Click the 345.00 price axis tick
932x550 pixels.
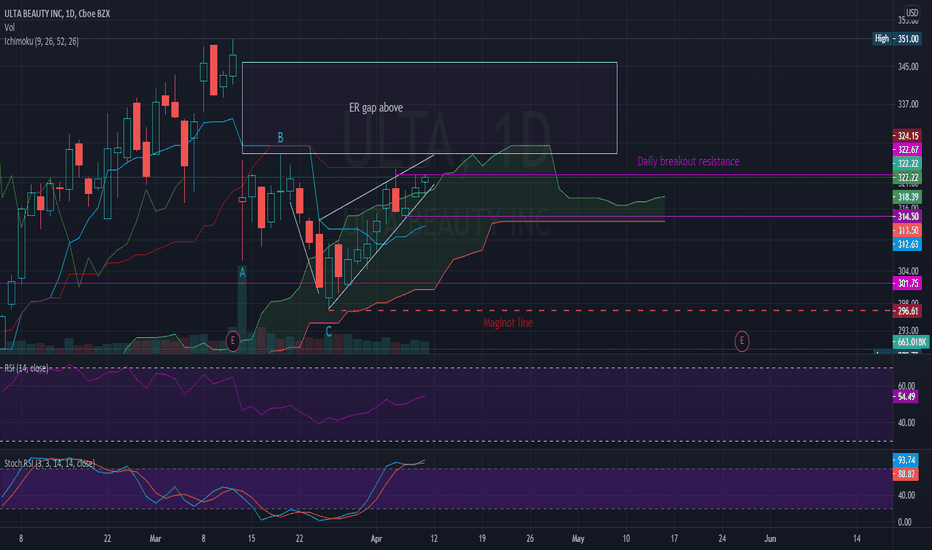pos(908,67)
